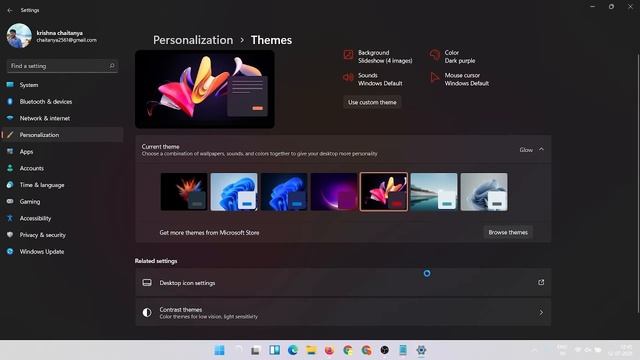Click the krishna chaitanya account name
Image resolution: width=640 pixels, height=360 pixels.
pos(60,33)
